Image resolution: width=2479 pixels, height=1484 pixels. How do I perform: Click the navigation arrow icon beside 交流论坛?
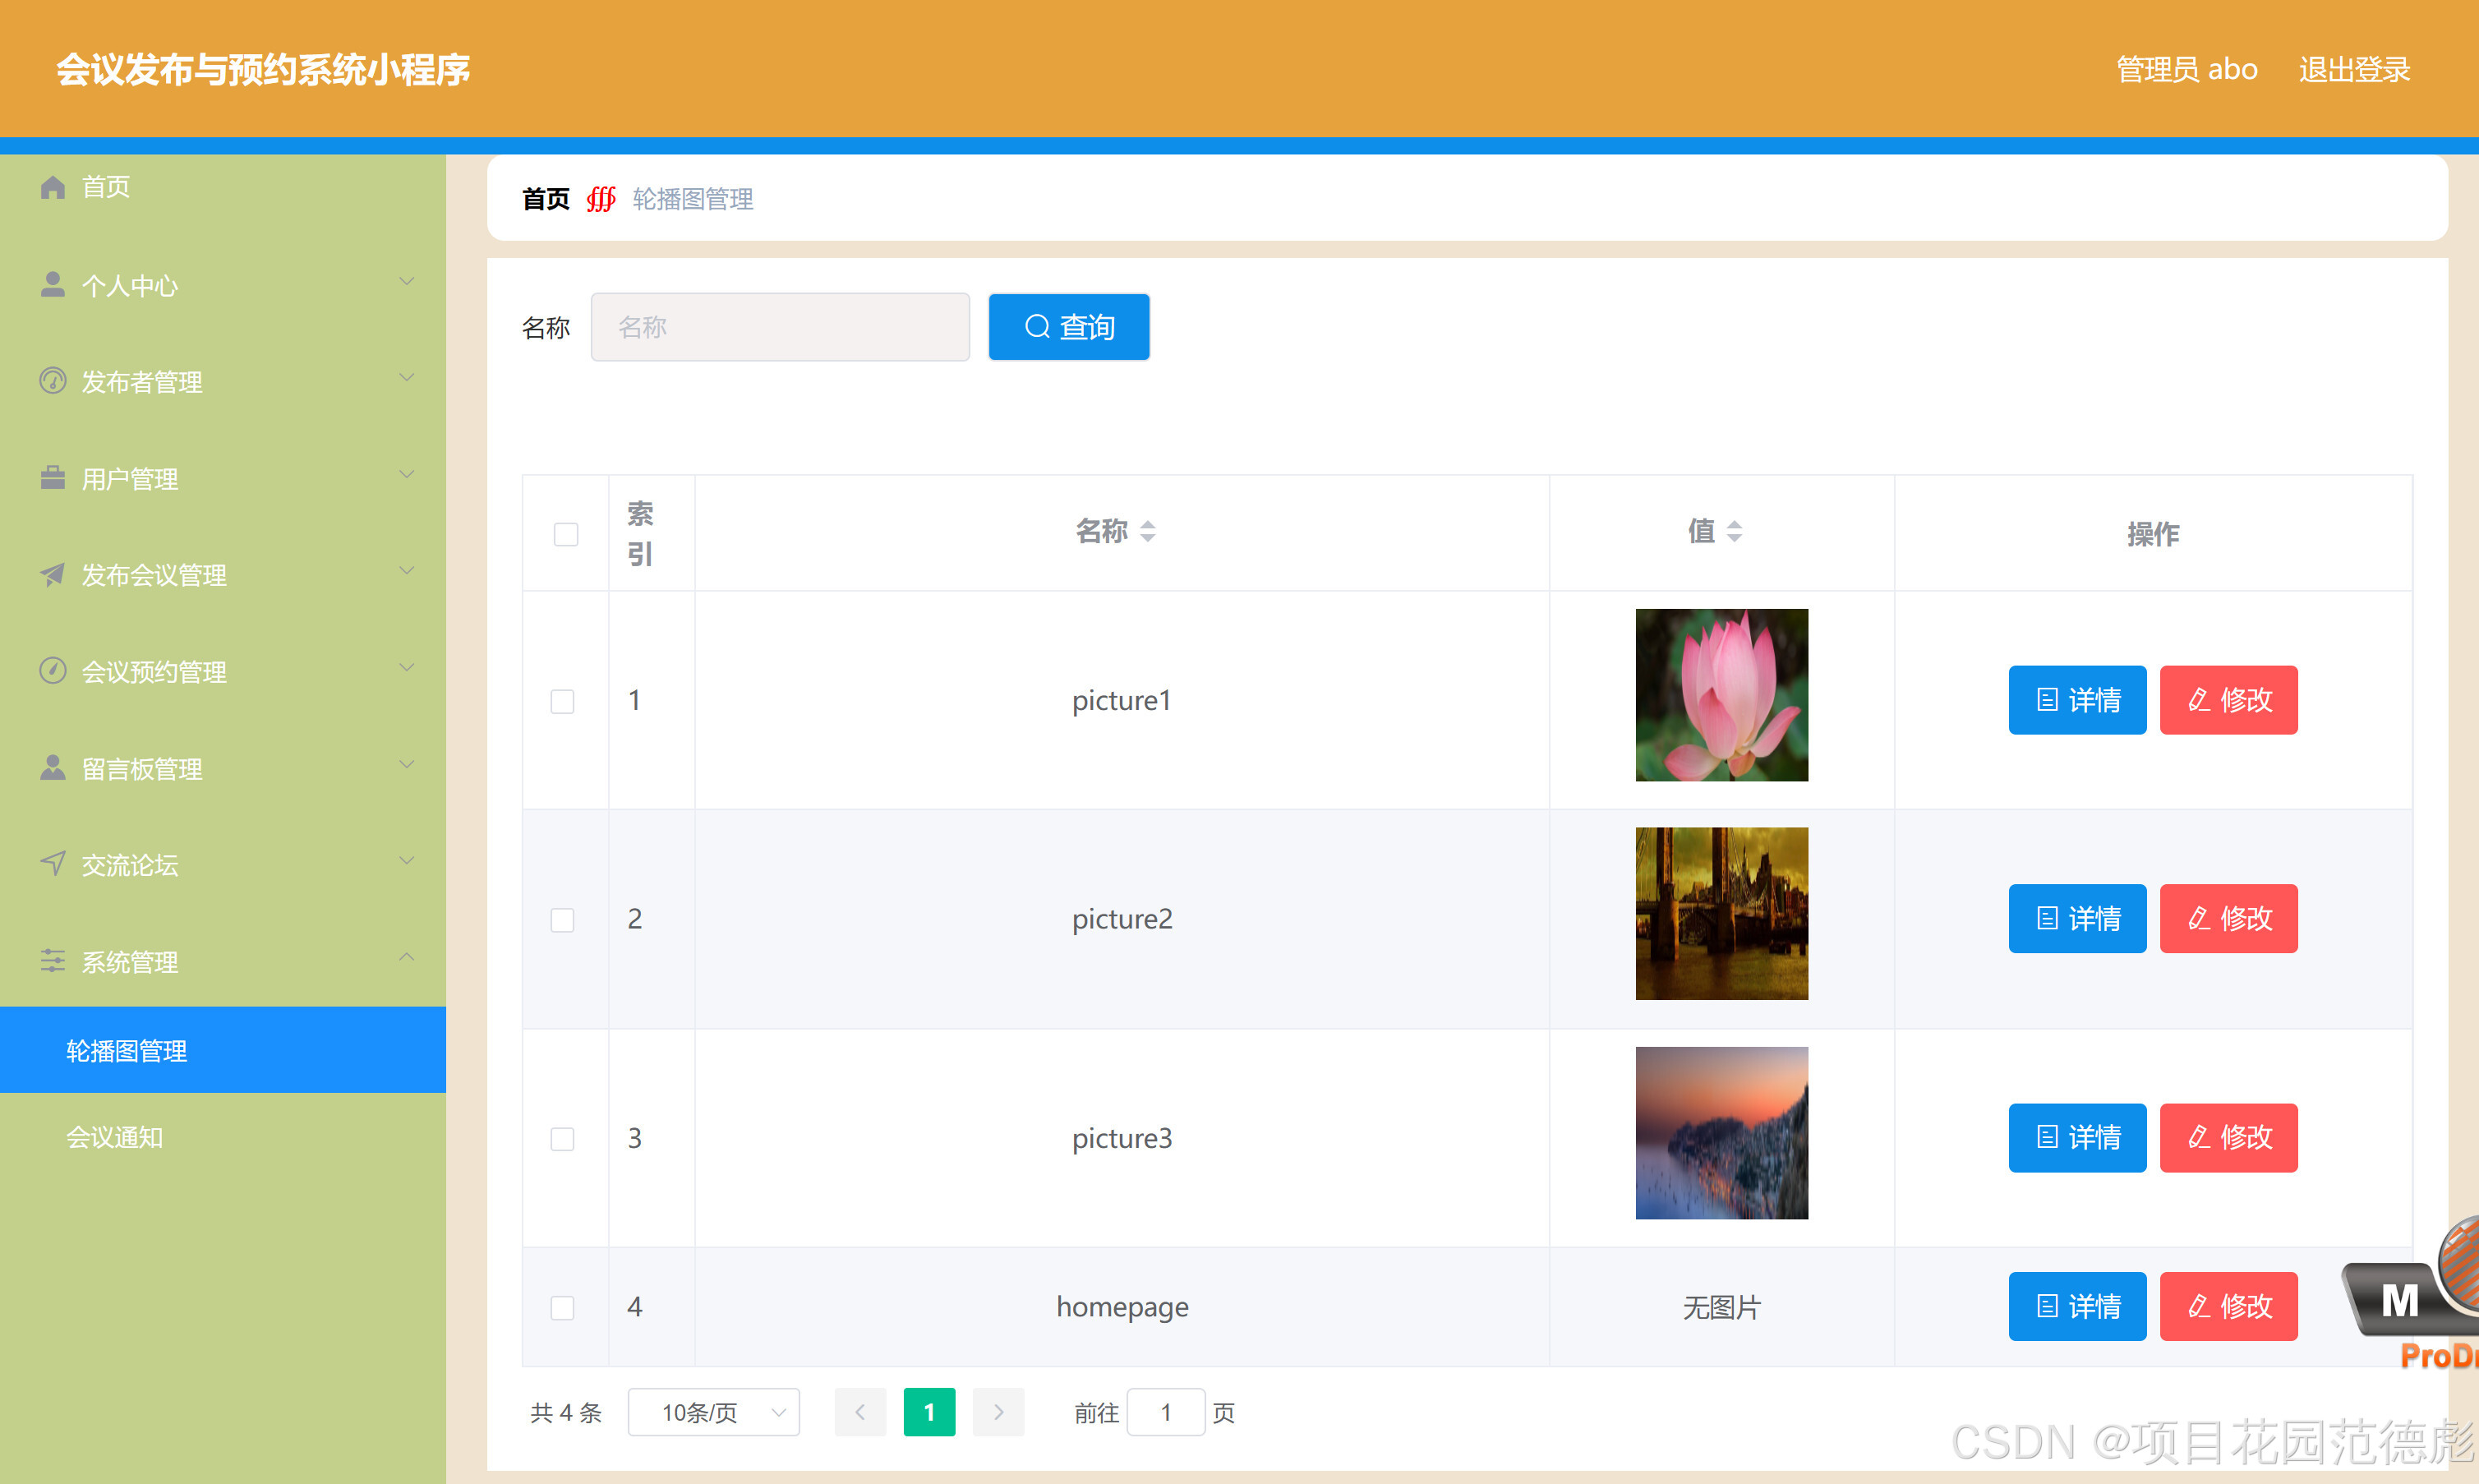(x=52, y=864)
